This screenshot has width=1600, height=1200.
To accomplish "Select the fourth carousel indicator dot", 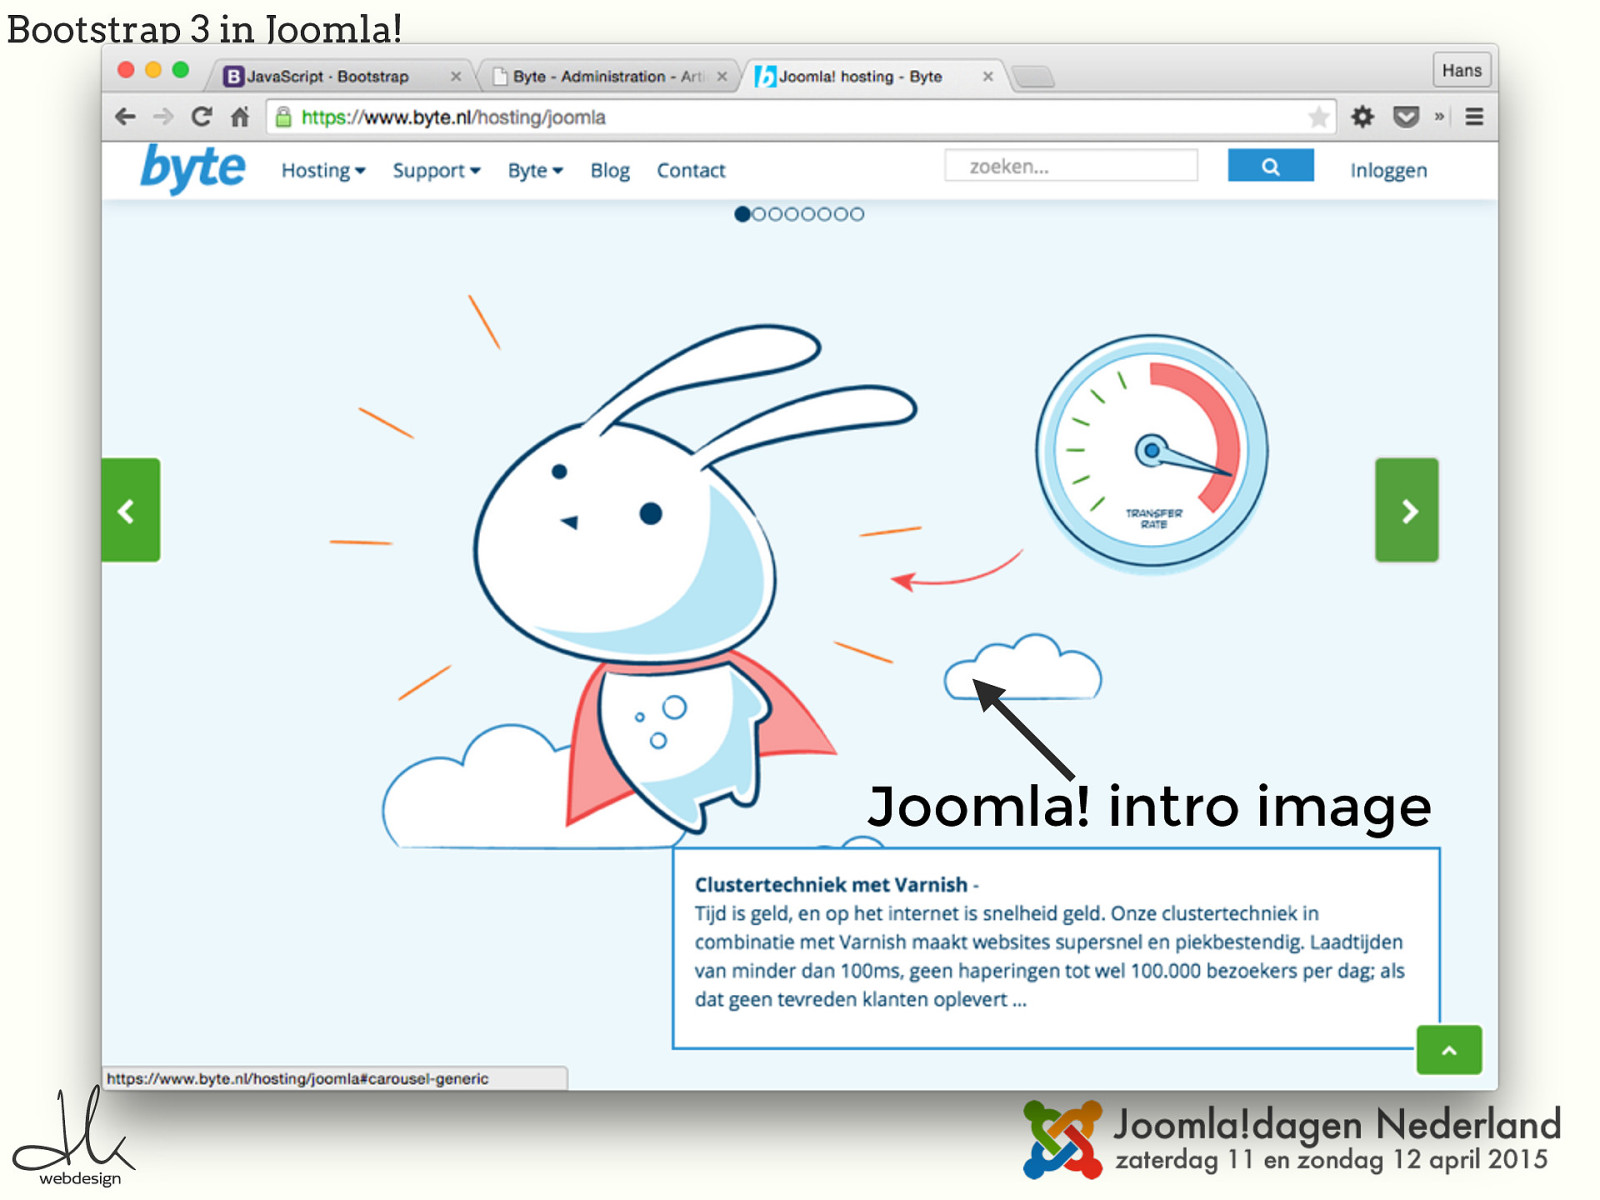I will [792, 214].
